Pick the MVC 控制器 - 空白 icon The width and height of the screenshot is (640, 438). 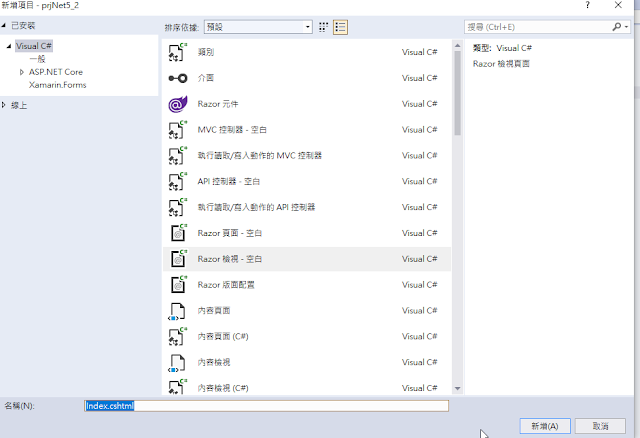click(178, 130)
